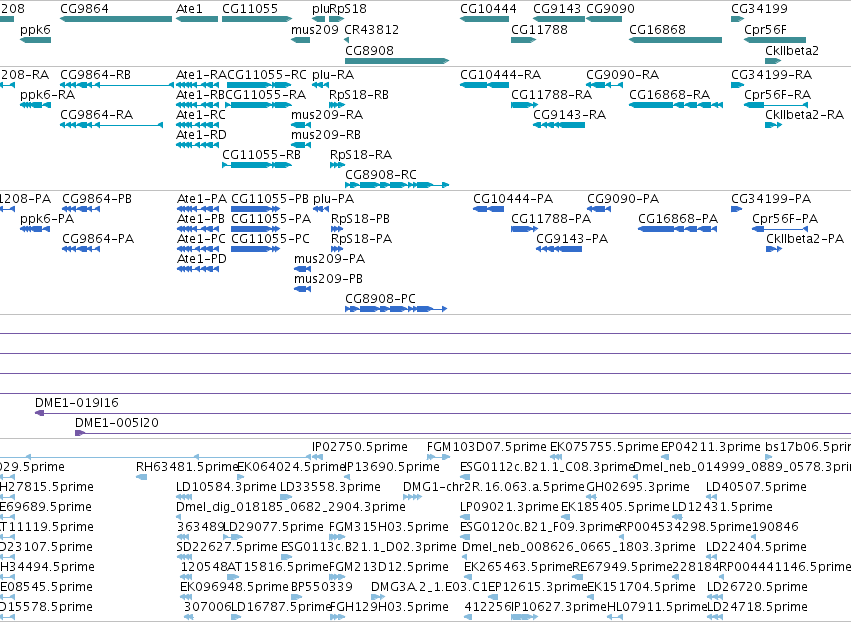Viewport: 851px width, 622px height.
Task: Open the CG11055 gene label
Action: tap(250, 9)
